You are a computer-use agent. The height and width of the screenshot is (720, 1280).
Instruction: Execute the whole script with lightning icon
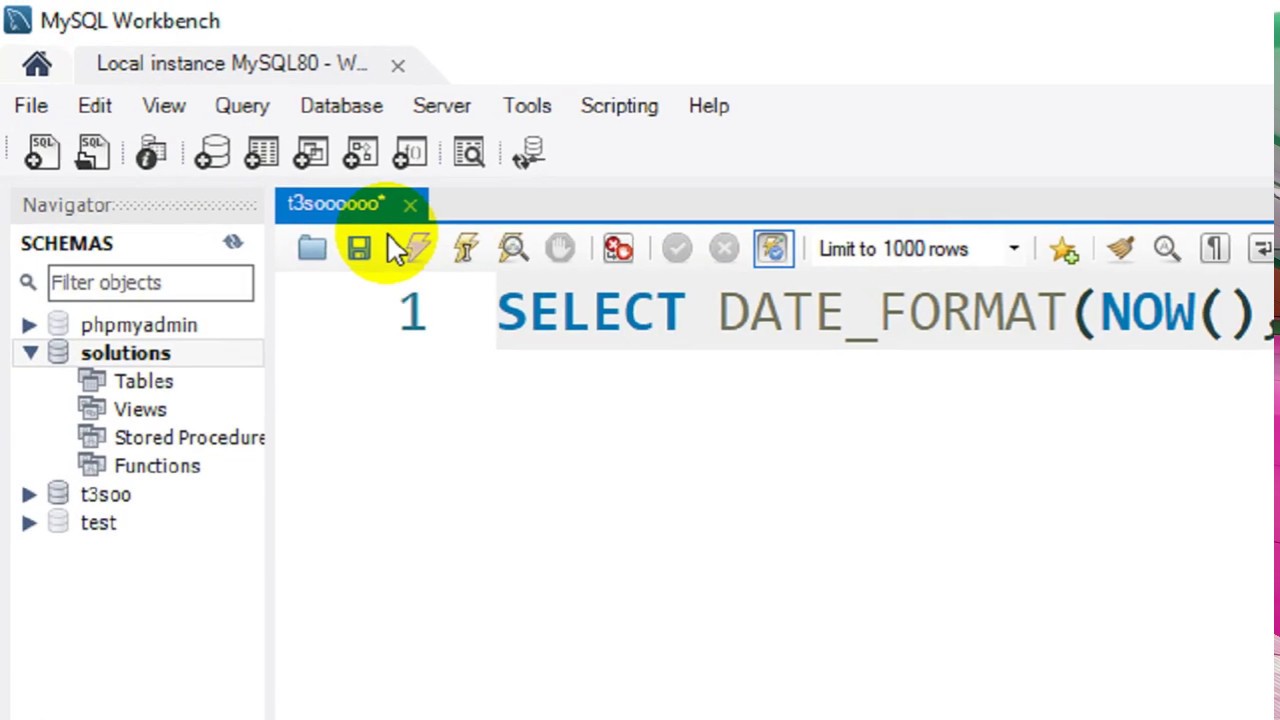point(418,248)
